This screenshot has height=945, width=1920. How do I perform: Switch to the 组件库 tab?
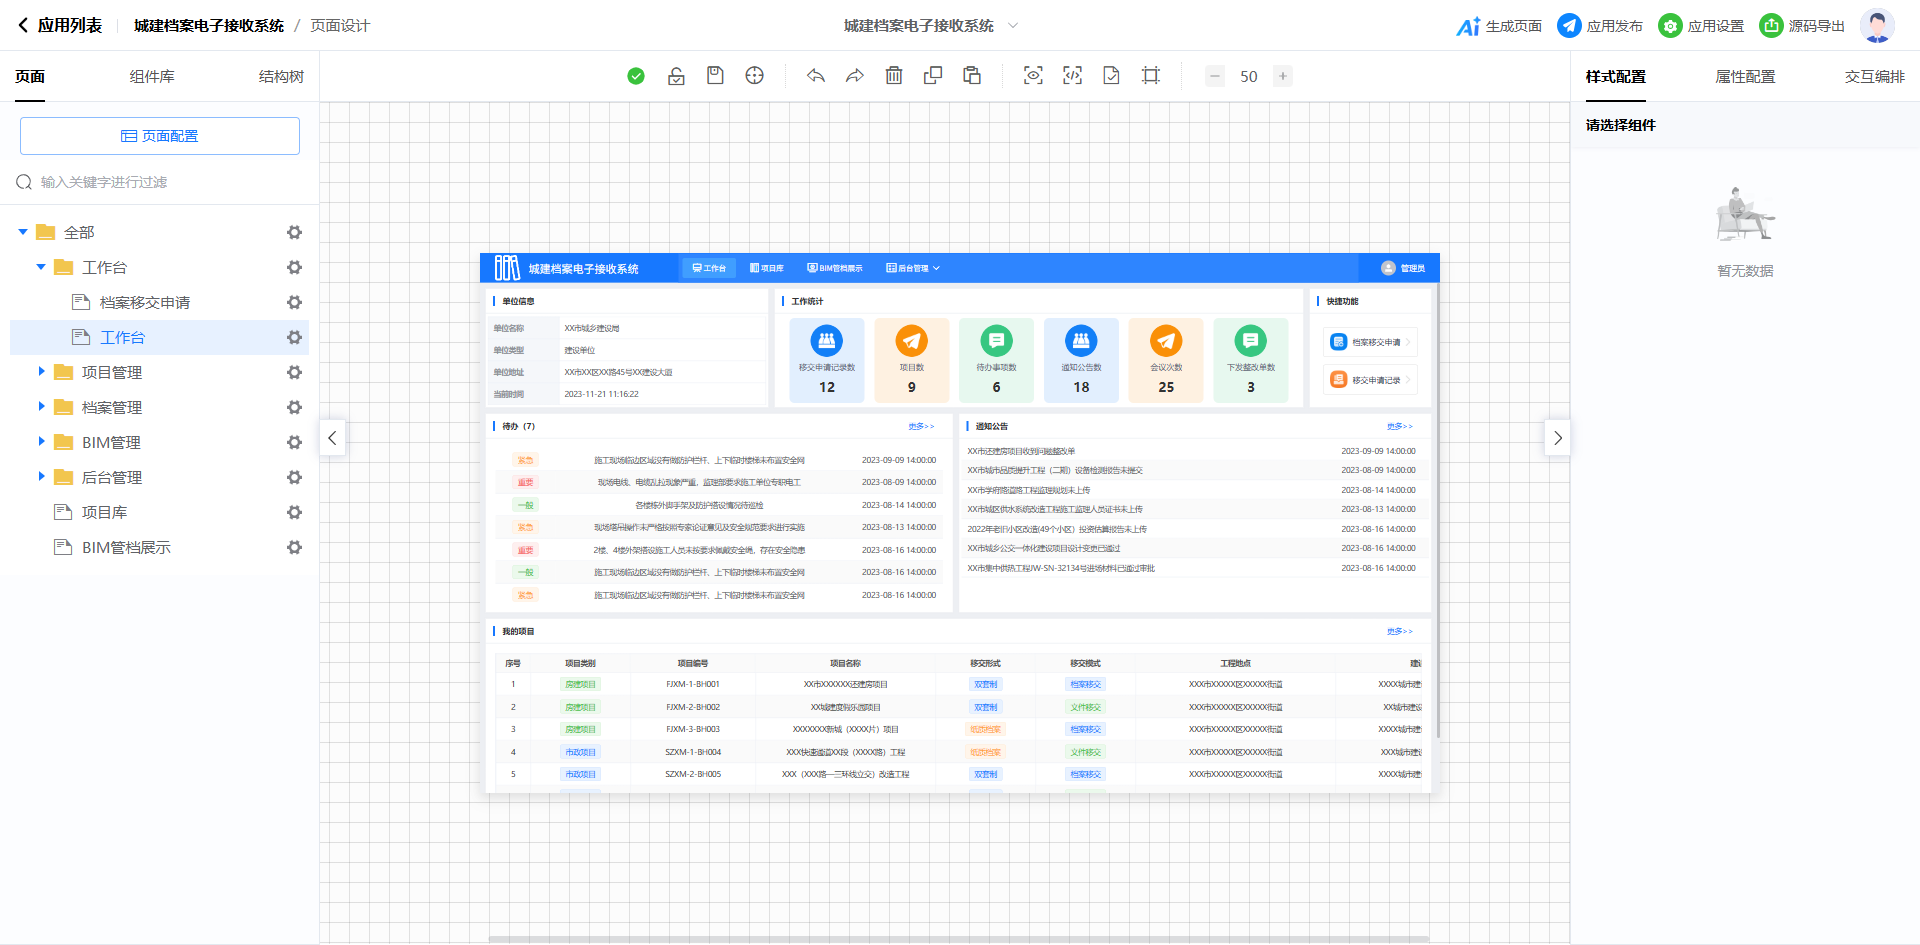pos(152,77)
